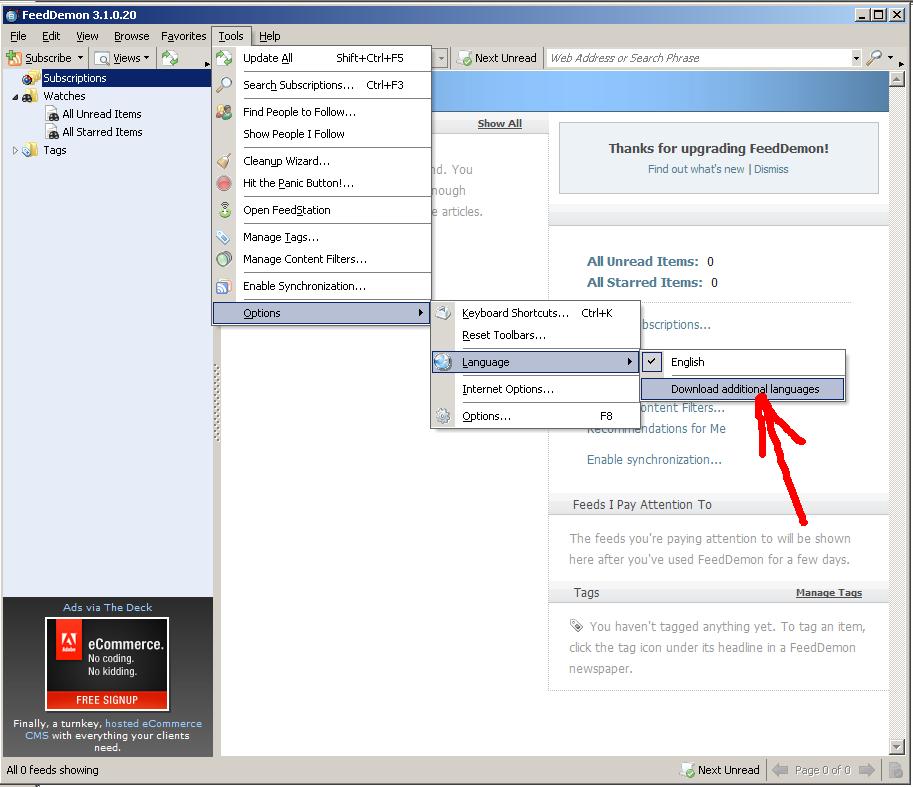The height and width of the screenshot is (787, 913).
Task: Click the next page arrow in status bar
Action: (x=867, y=770)
